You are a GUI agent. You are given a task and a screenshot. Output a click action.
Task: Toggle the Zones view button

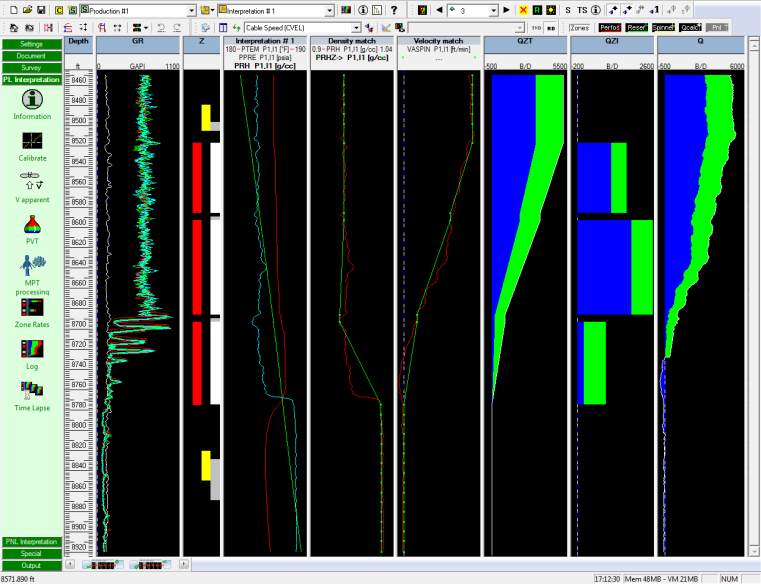point(579,28)
